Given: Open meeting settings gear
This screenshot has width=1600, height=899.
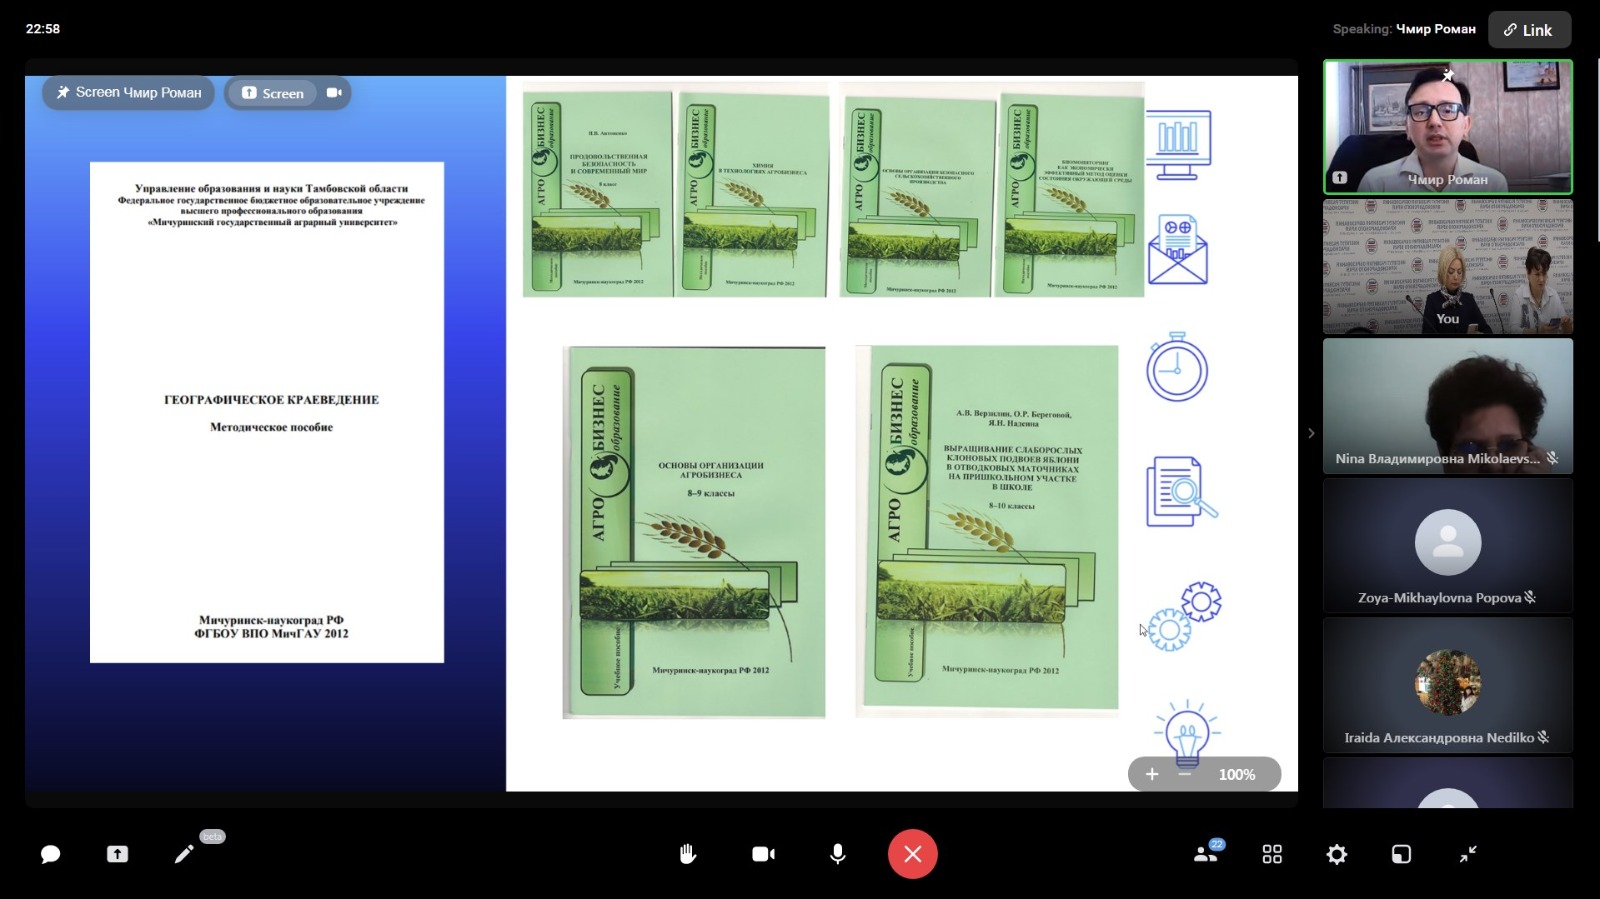Looking at the screenshot, I should pos(1337,854).
